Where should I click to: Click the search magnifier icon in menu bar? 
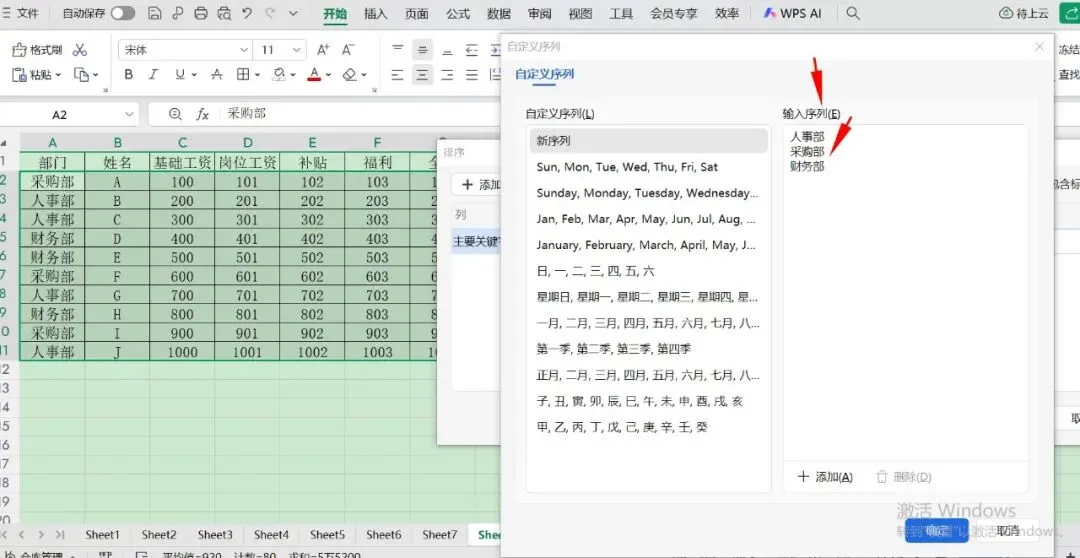click(853, 13)
